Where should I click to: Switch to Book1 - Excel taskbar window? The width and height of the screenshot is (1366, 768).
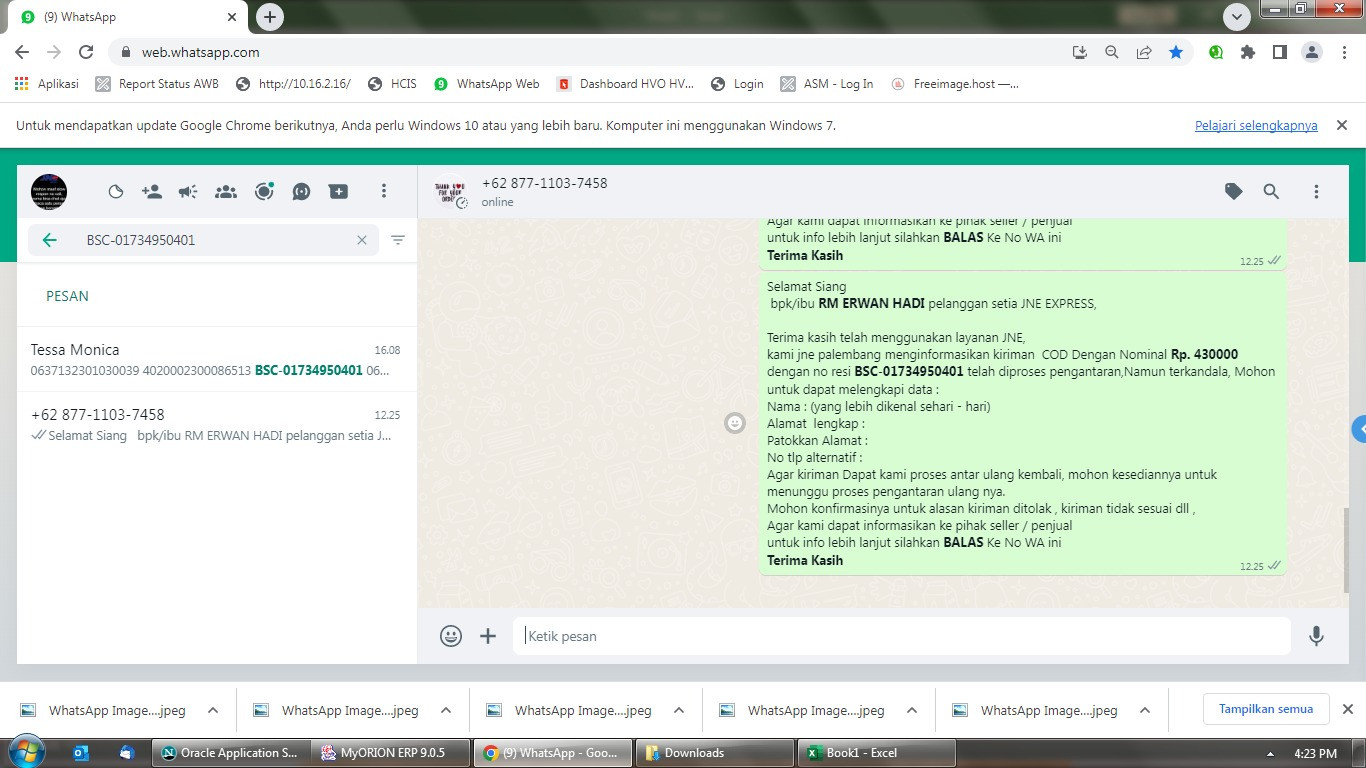877,752
